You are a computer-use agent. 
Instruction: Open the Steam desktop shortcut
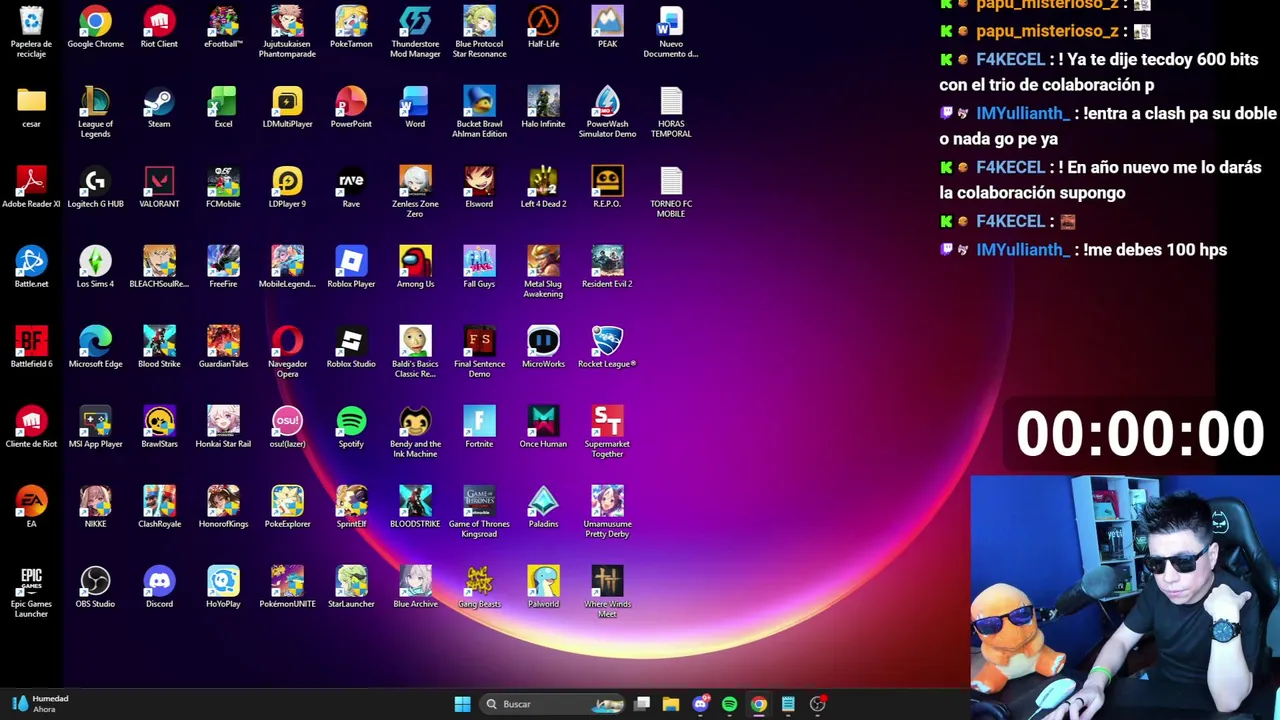159,108
